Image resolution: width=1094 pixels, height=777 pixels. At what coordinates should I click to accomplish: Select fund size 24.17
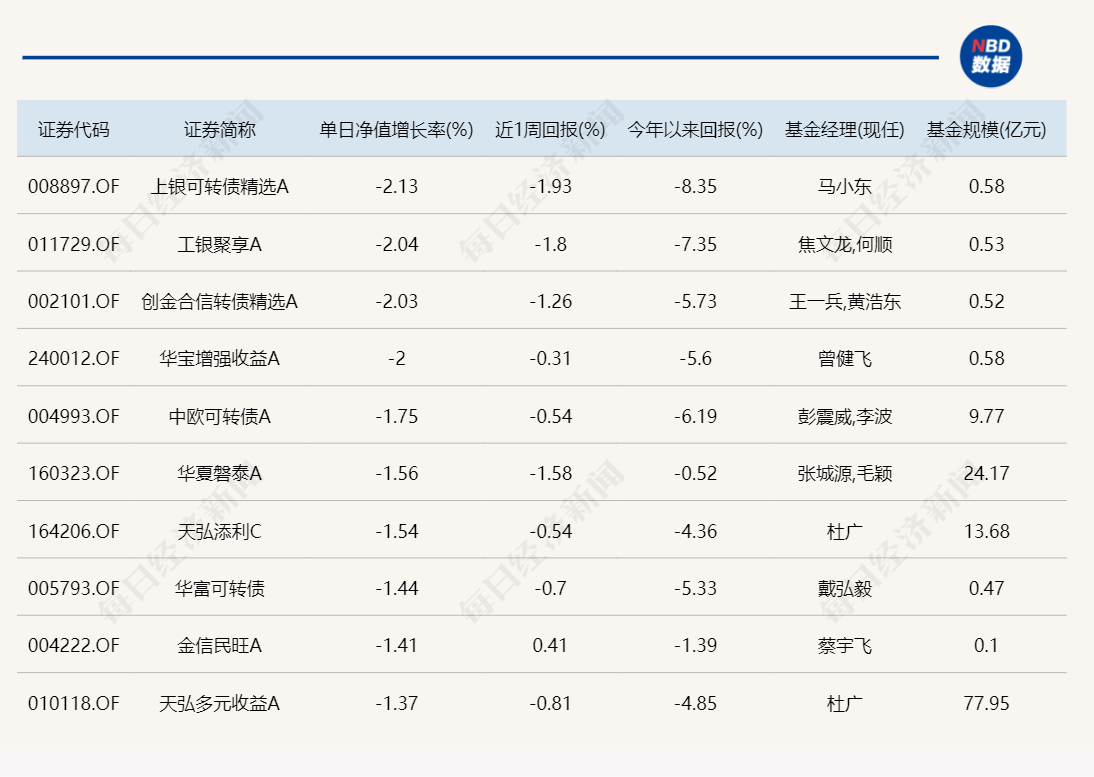click(987, 474)
